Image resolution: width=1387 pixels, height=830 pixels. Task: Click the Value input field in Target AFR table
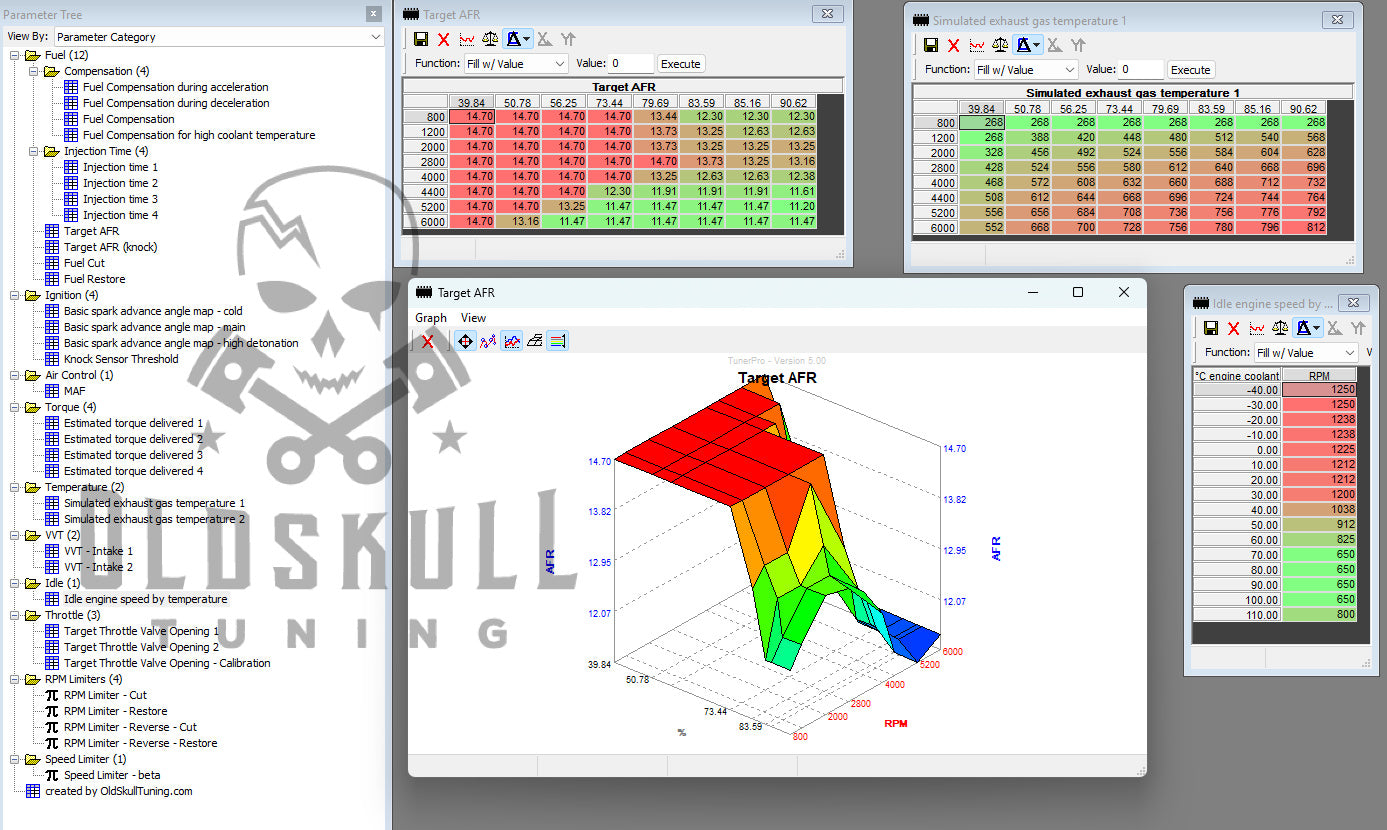click(630, 64)
